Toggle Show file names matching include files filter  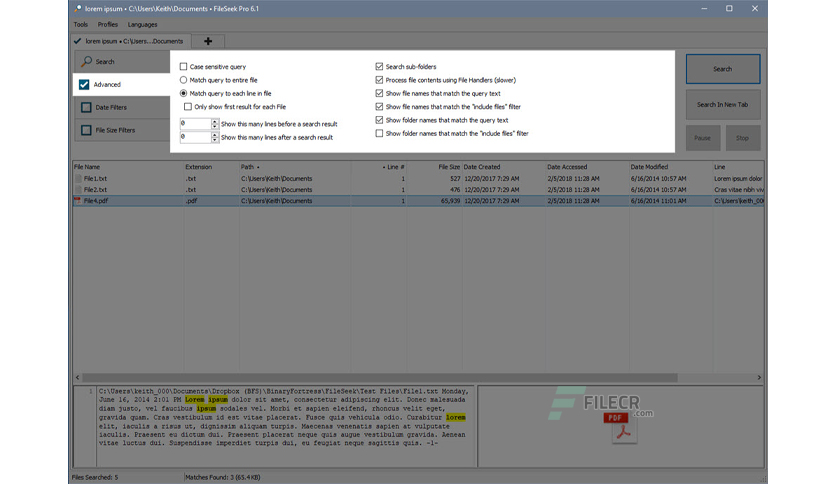click(x=379, y=107)
